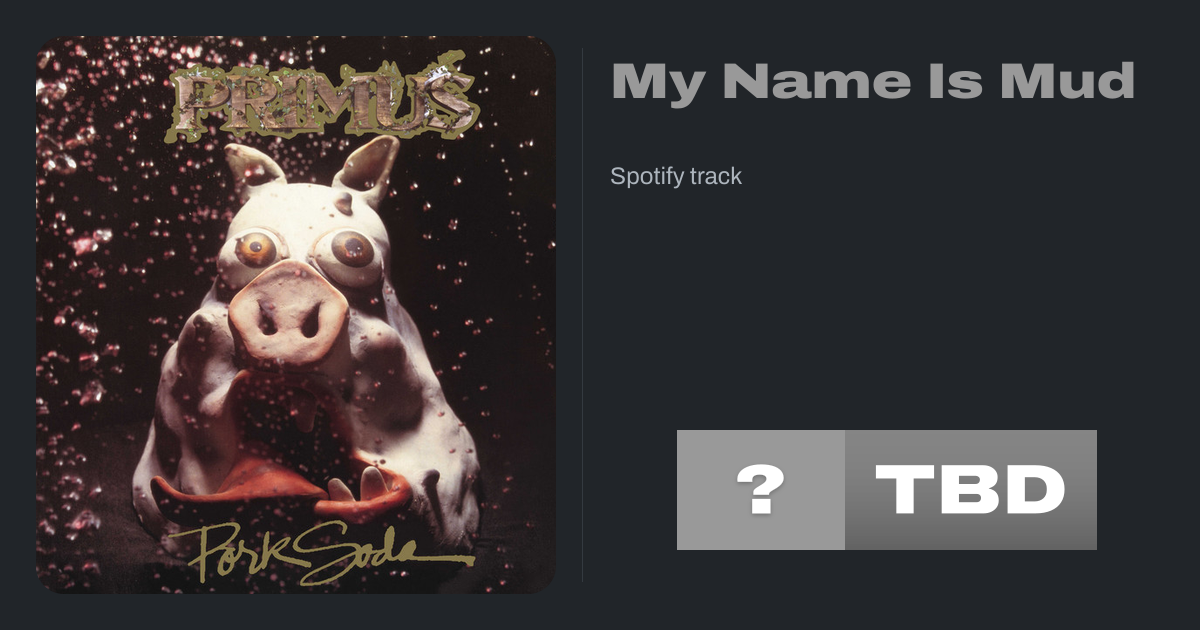Click the question mark score box
The width and height of the screenshot is (1200, 630).
(761, 490)
